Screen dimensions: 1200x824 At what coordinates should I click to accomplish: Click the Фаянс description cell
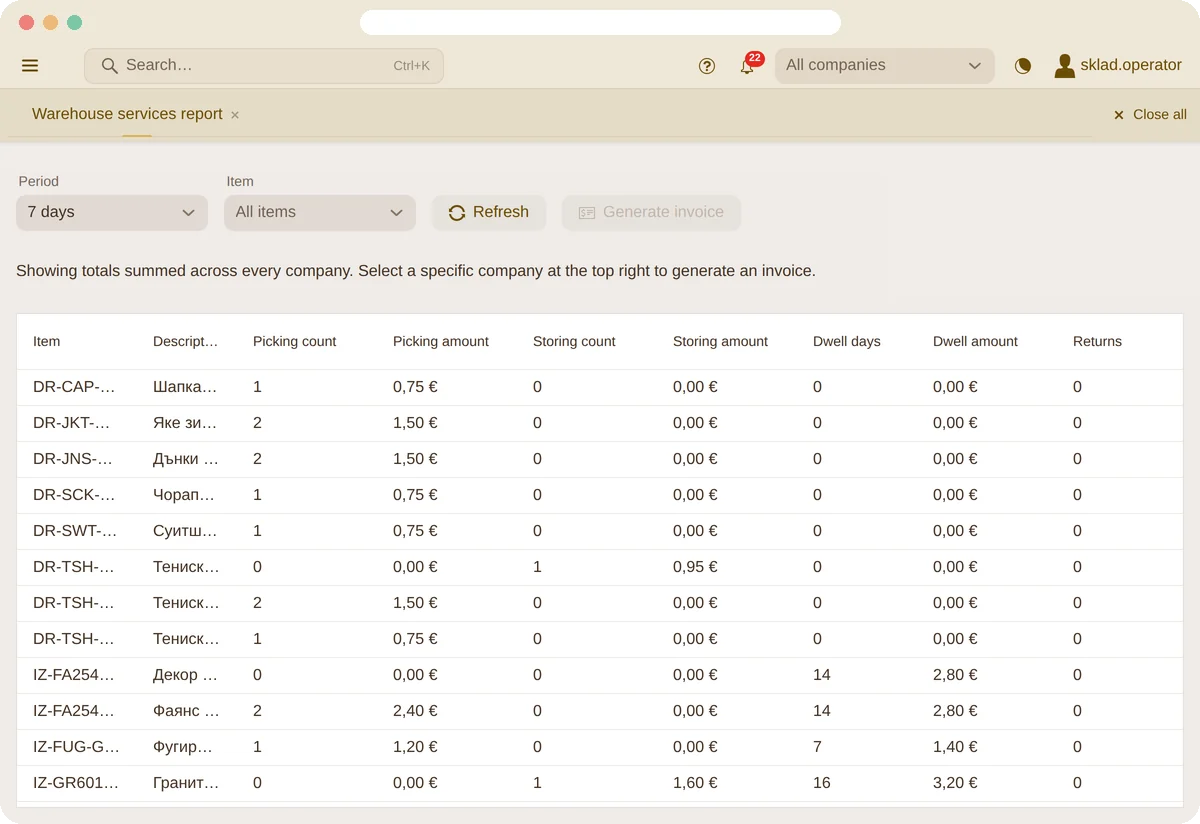click(186, 711)
